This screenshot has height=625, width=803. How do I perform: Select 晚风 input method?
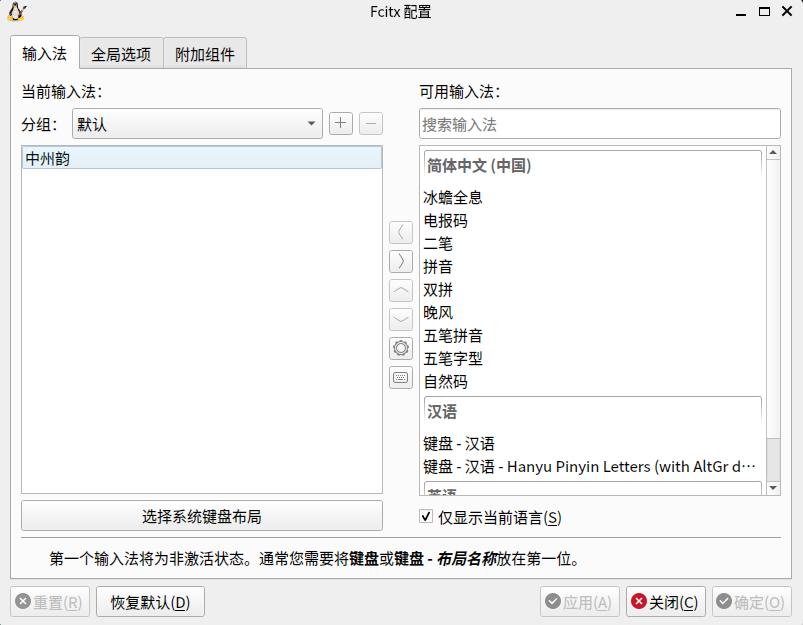(593, 312)
